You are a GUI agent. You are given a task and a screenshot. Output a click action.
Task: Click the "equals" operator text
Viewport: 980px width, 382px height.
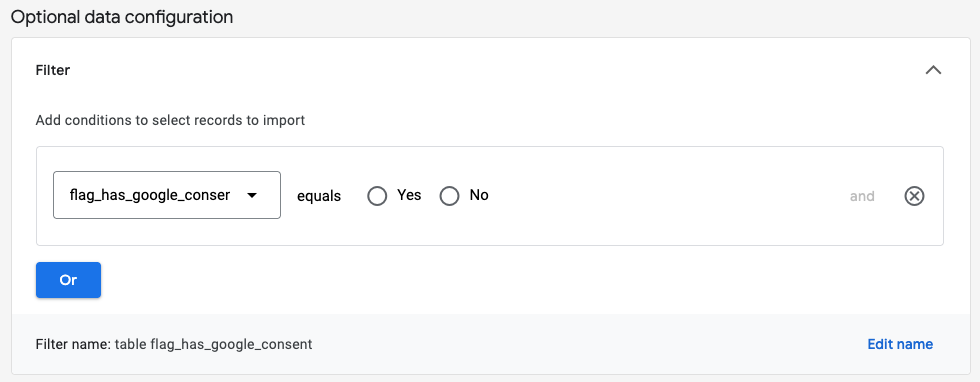[319, 196]
